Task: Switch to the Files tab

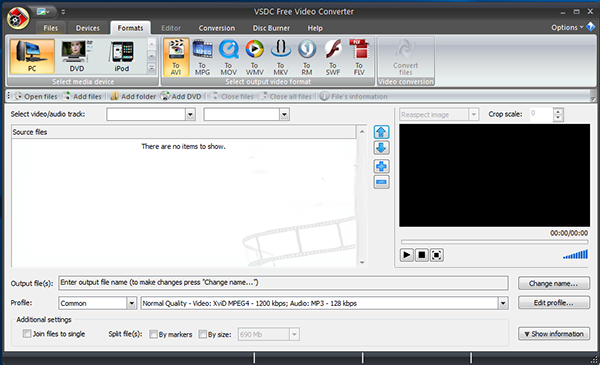Action: point(51,28)
